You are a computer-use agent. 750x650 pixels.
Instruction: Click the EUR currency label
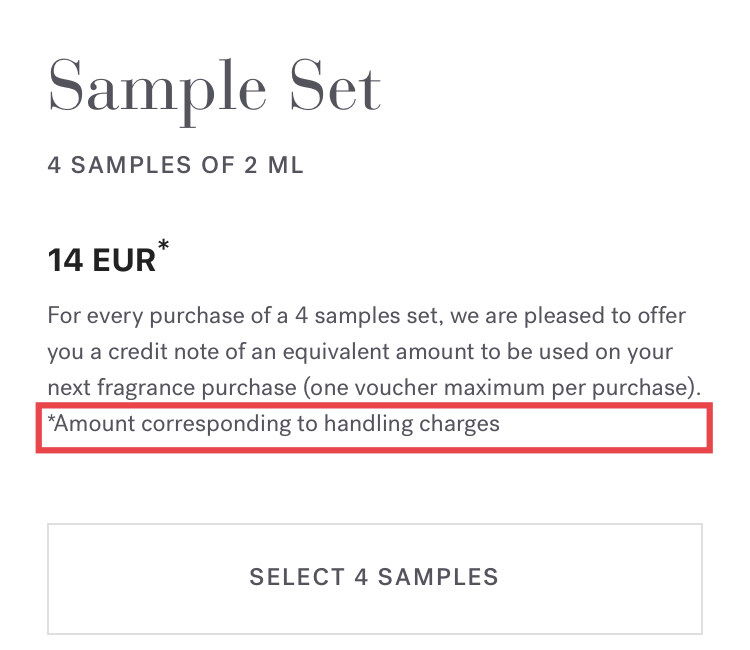124,261
